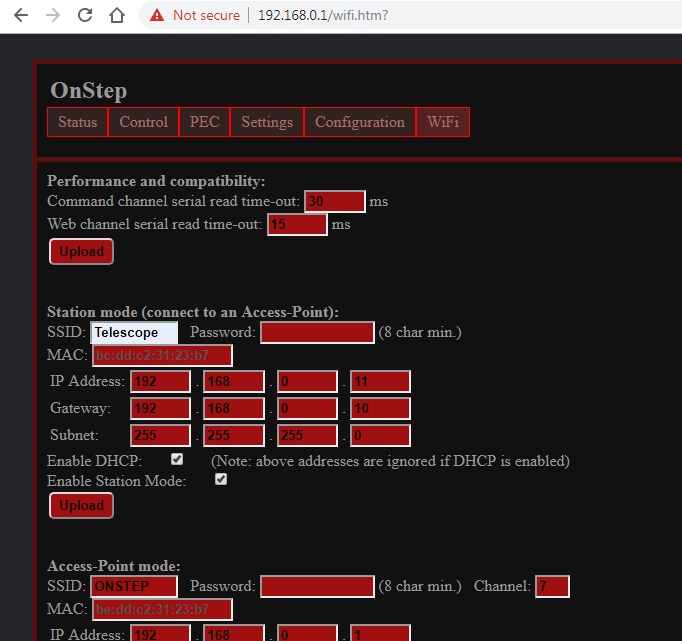Click the Access-Point SSID field ONSTEP

coord(134,587)
